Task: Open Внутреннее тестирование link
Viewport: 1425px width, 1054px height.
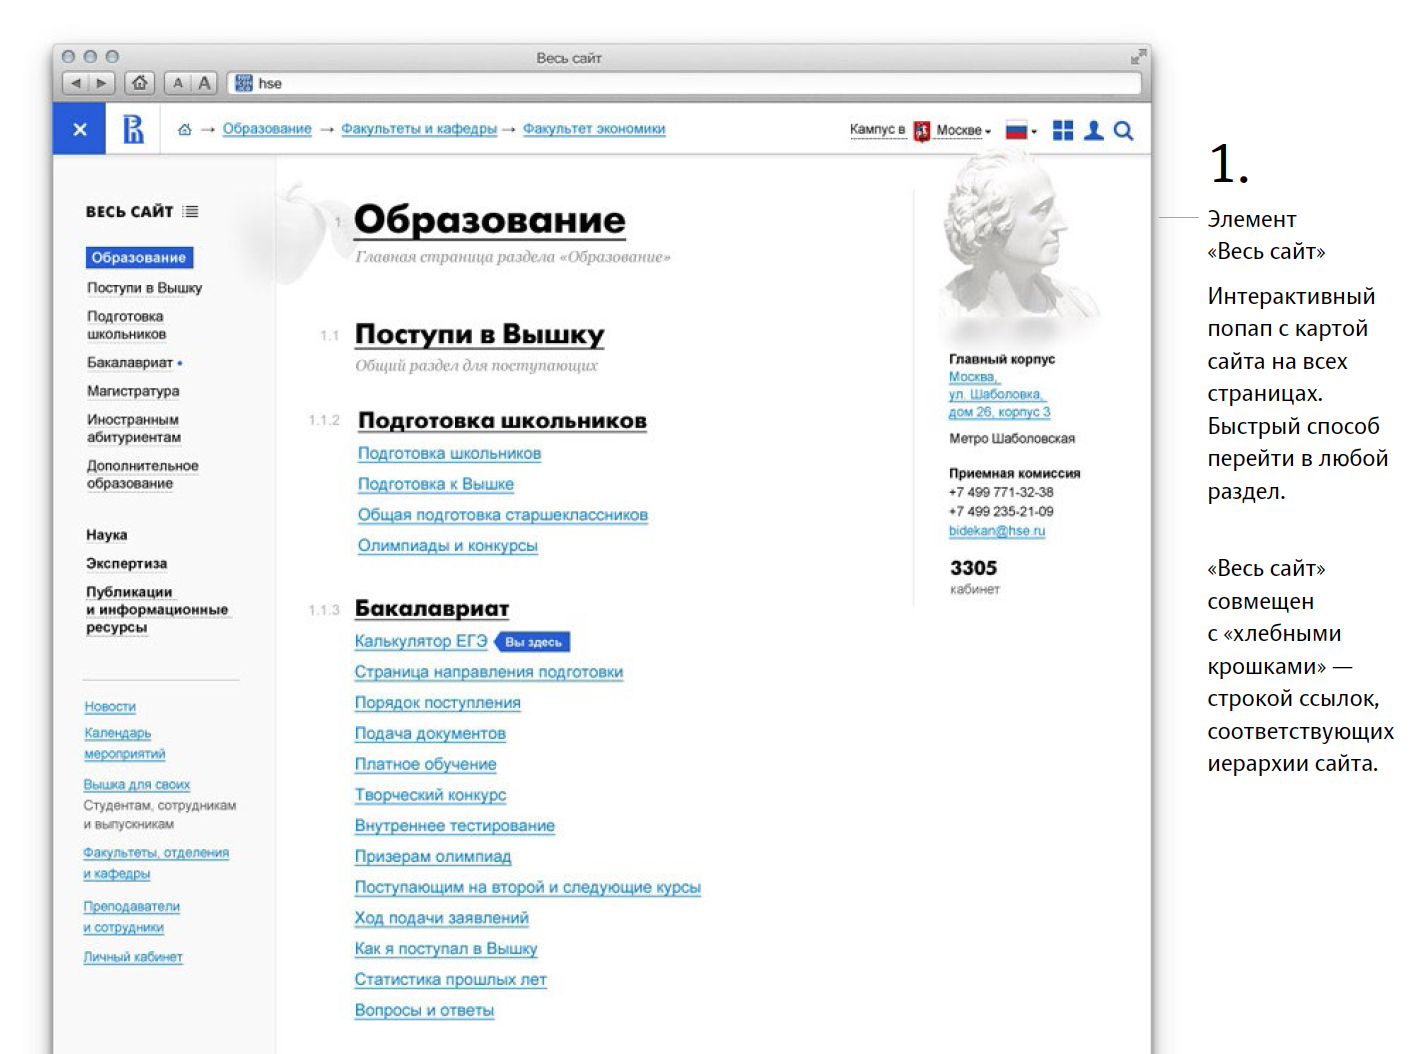Action: point(455,826)
